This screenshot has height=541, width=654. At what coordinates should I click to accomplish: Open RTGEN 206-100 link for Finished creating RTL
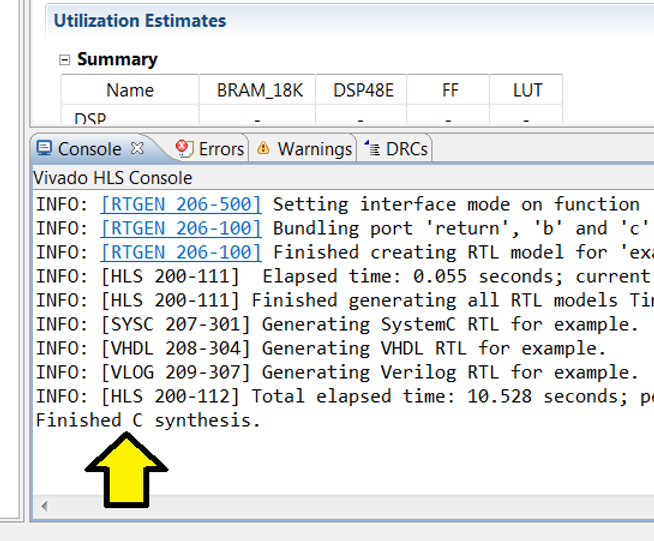pos(181,252)
